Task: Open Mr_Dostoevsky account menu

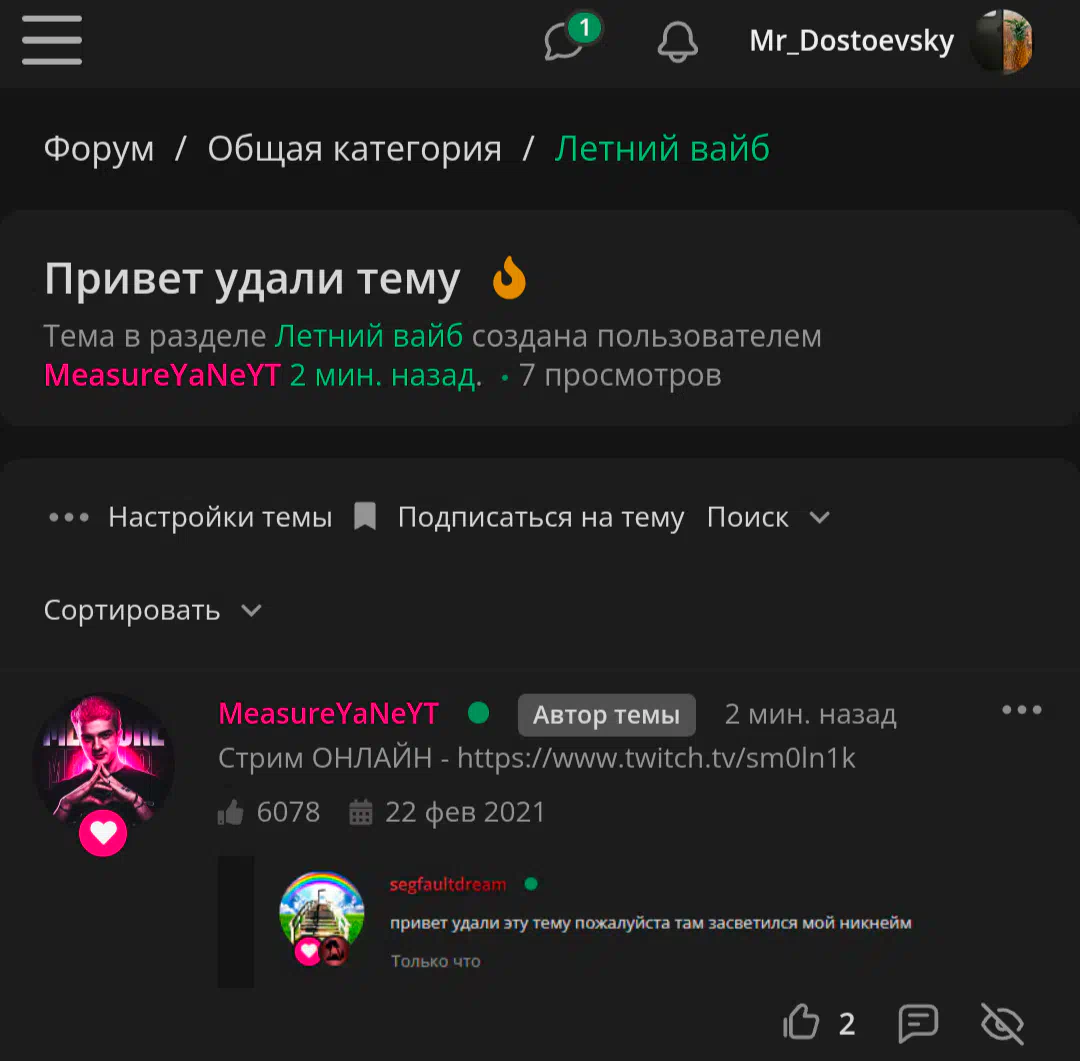Action: (891, 41)
